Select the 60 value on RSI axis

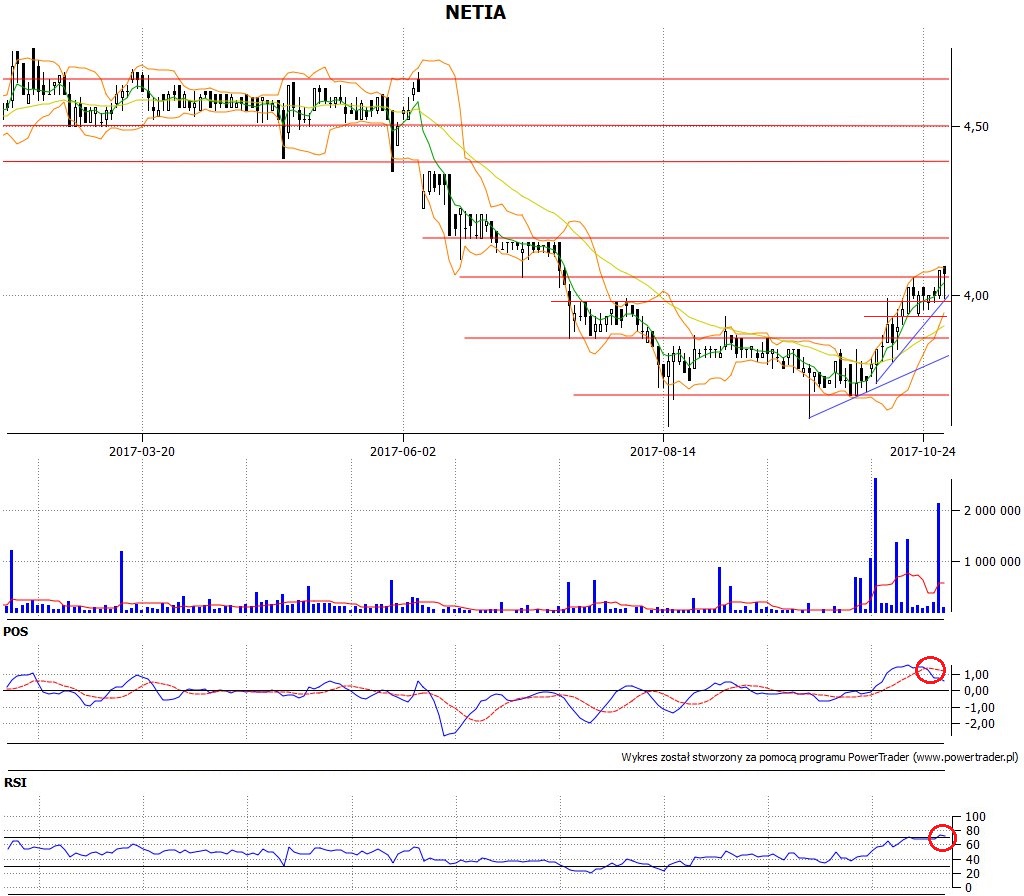(x=972, y=845)
